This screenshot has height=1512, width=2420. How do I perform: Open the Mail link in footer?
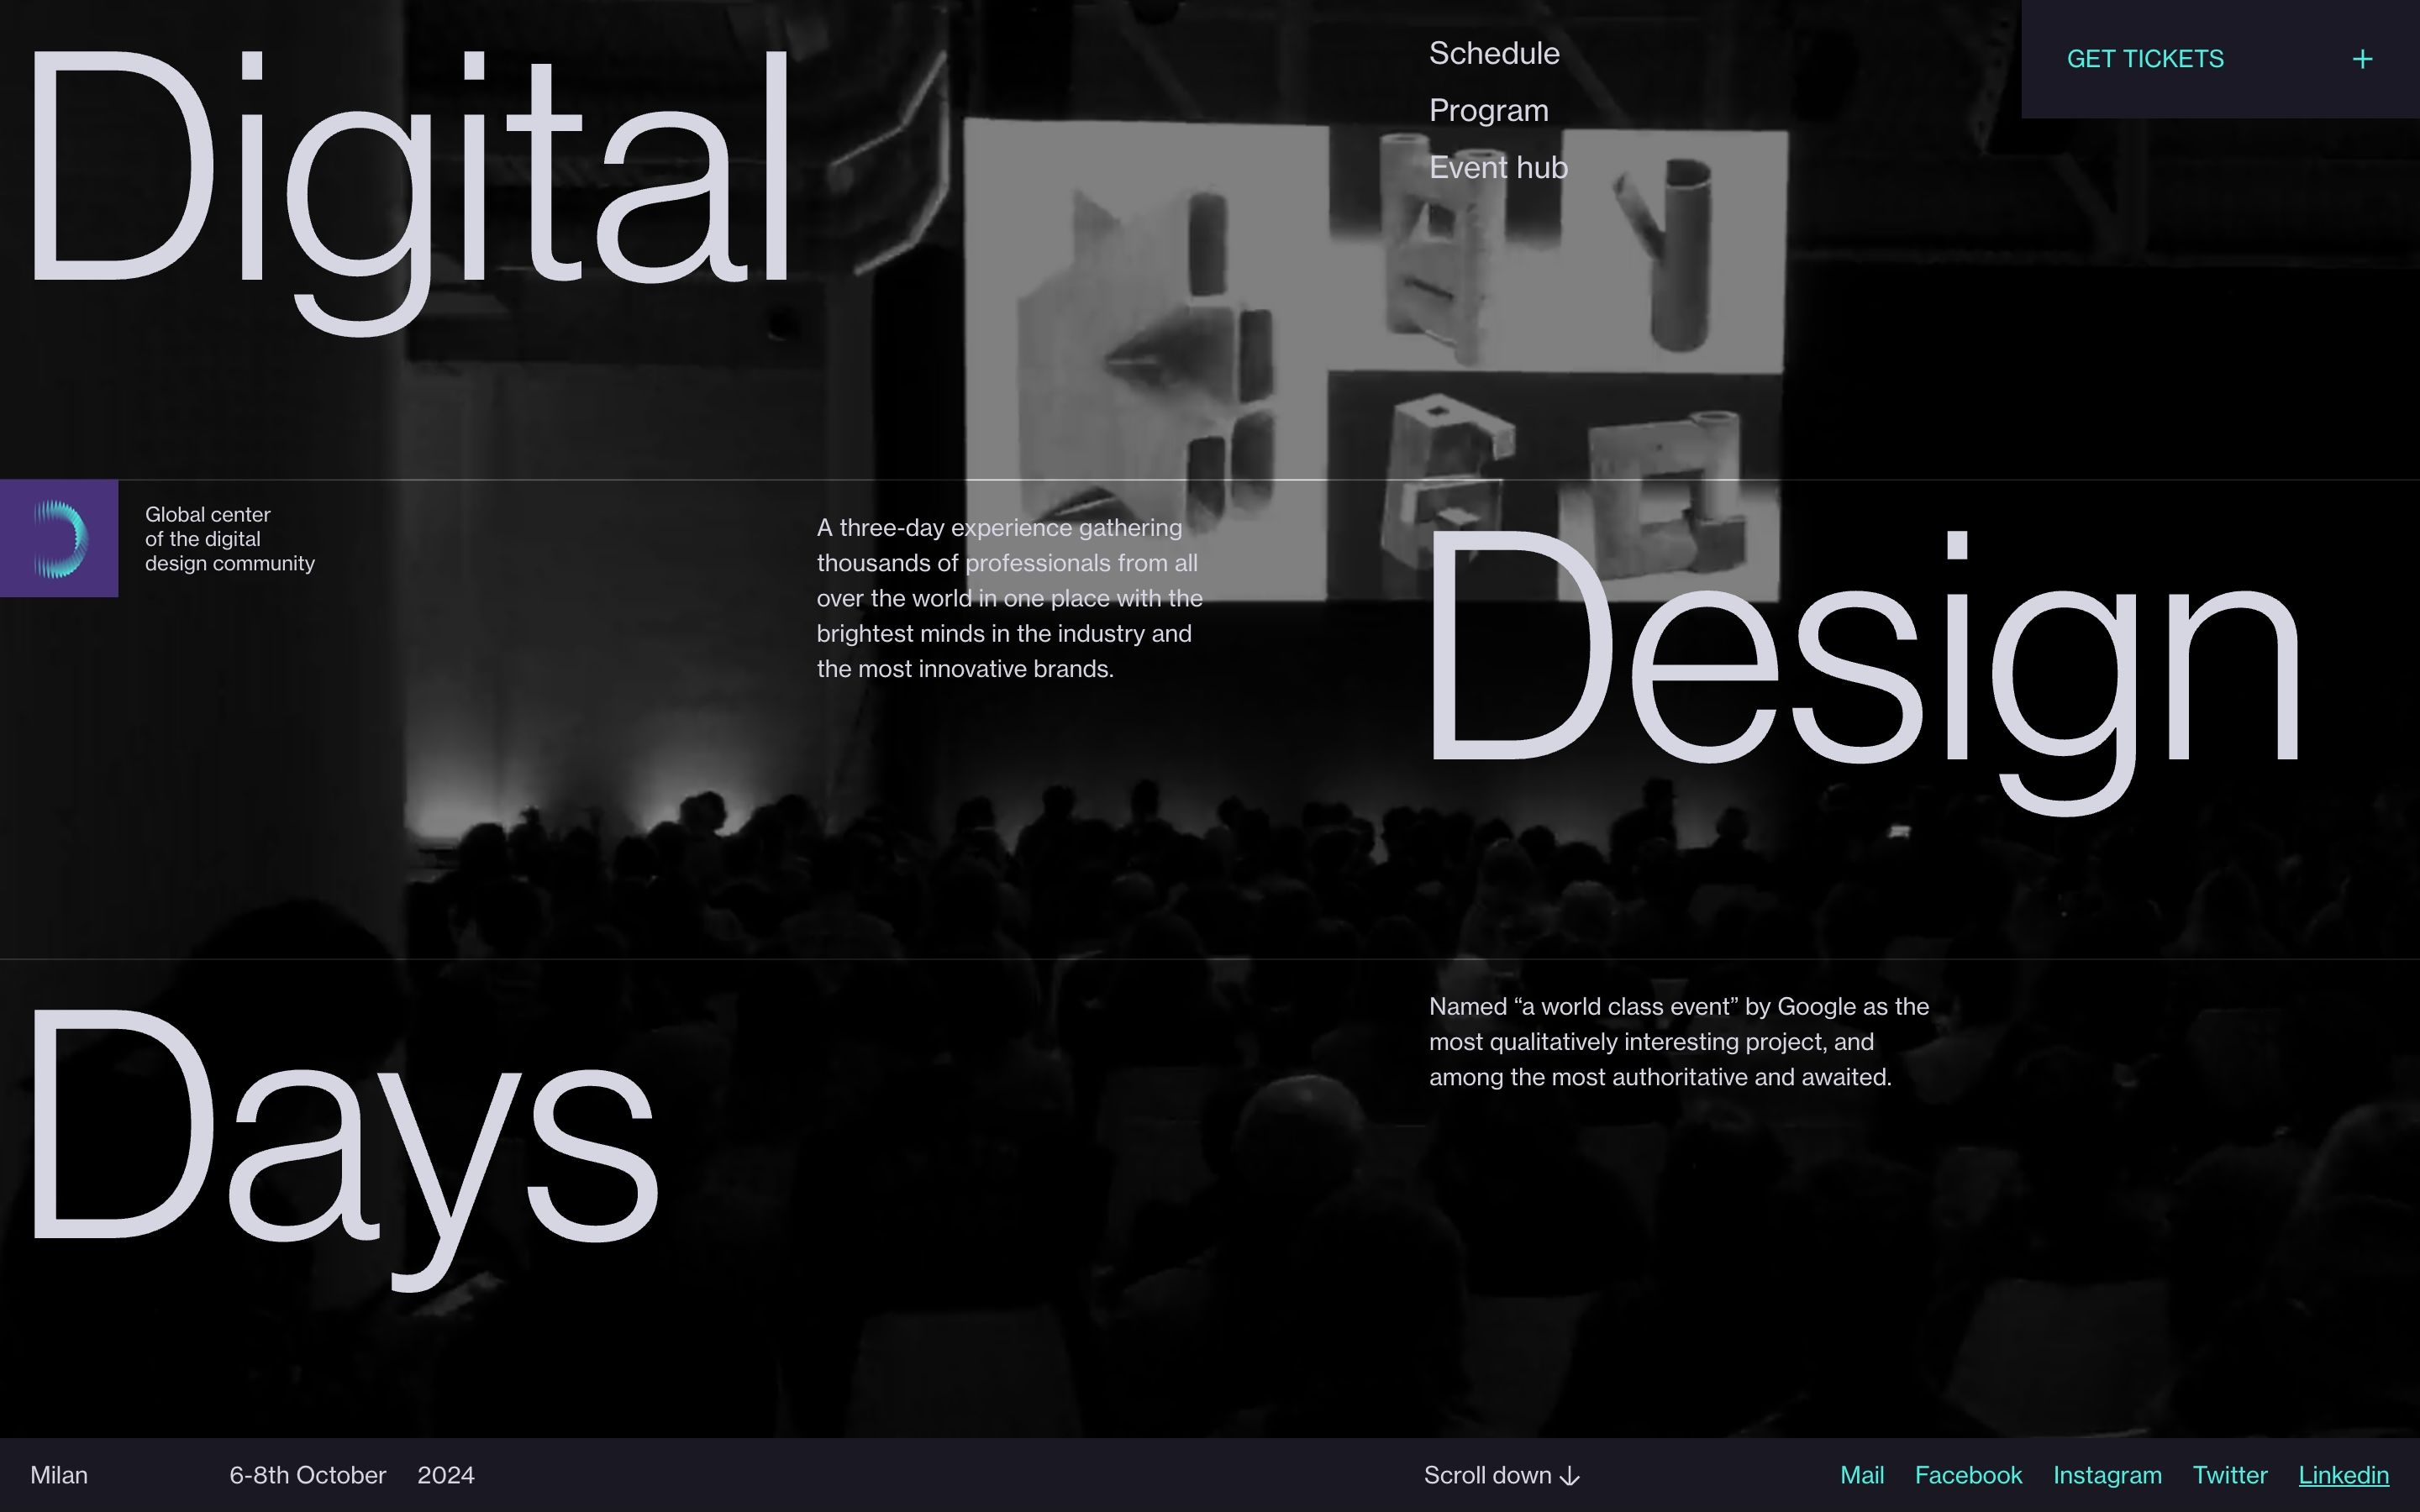1861,1476
